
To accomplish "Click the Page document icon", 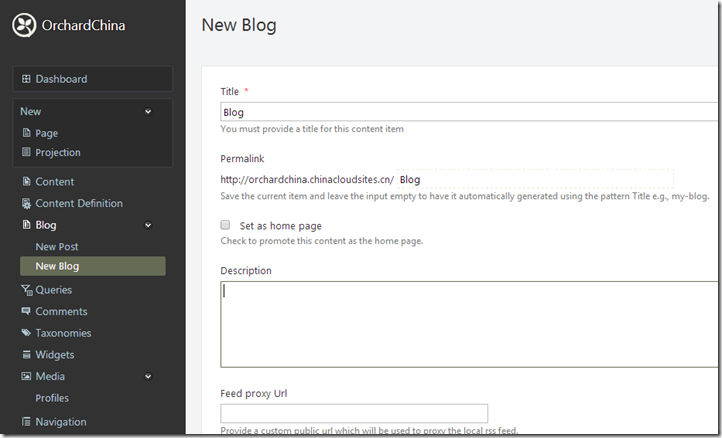I will (x=26, y=133).
